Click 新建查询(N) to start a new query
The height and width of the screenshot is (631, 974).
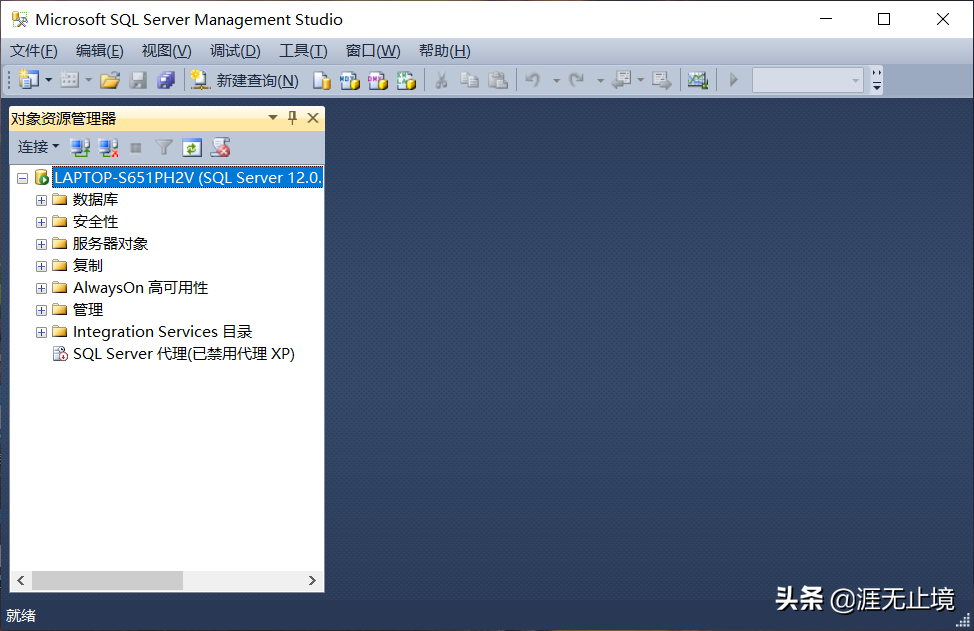(x=245, y=80)
